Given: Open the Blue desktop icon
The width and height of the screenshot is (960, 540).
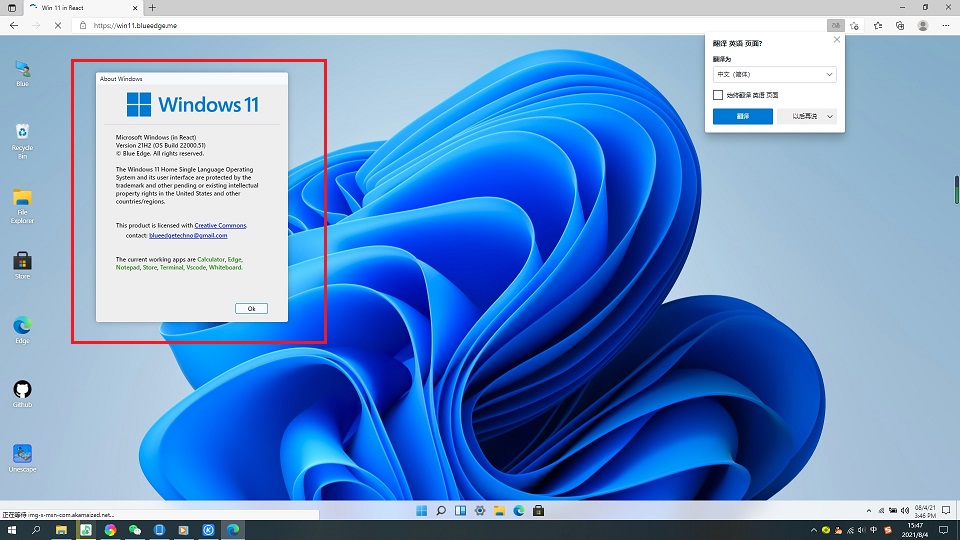Looking at the screenshot, I should point(23,73).
